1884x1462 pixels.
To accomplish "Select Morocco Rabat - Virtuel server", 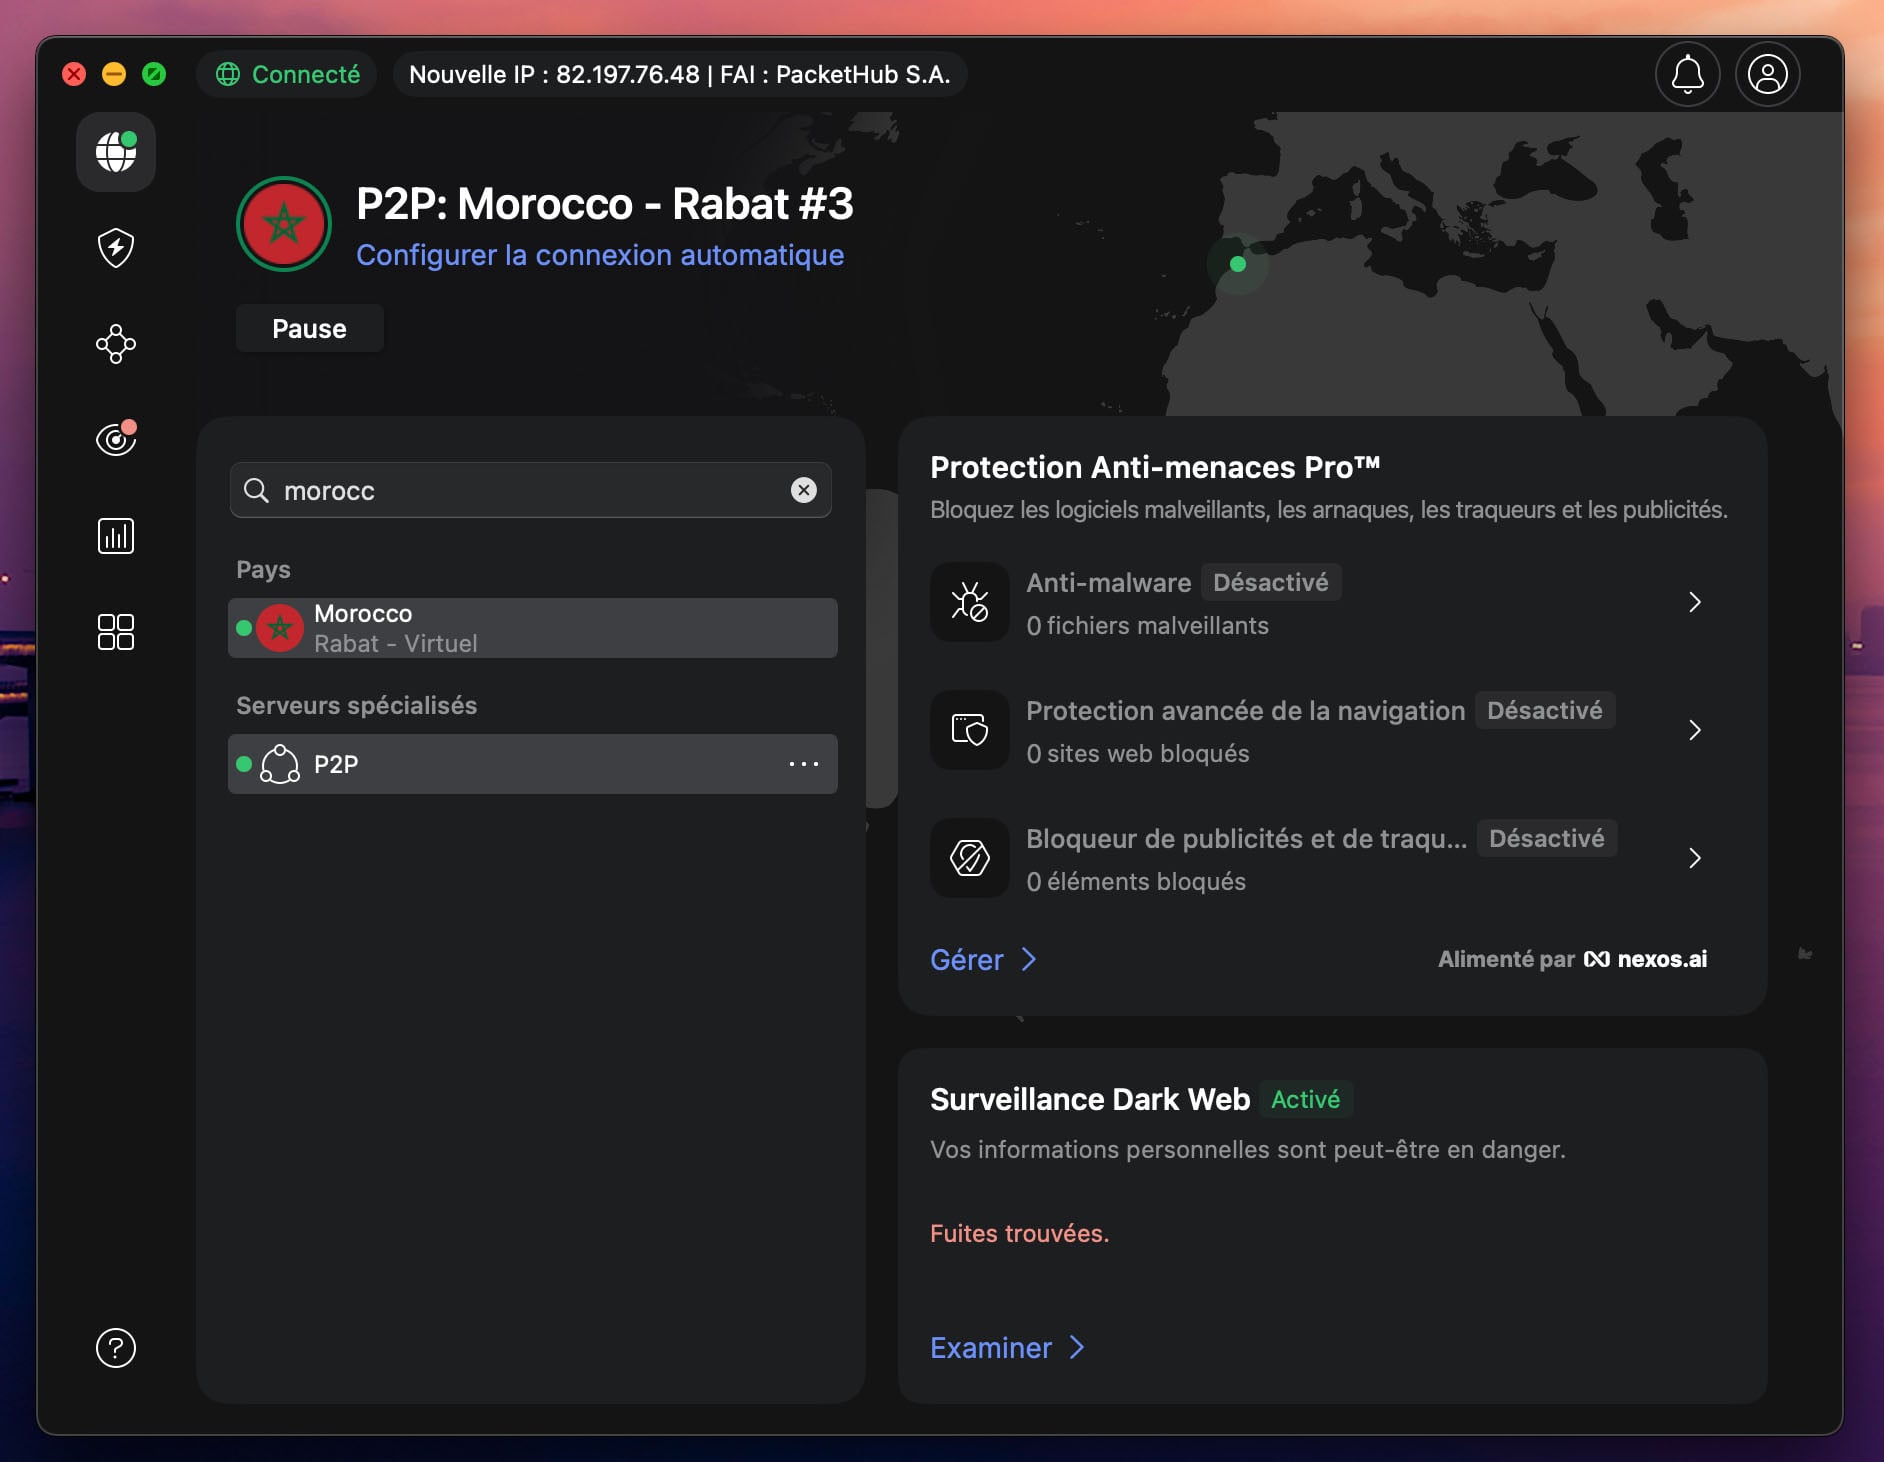I will point(531,628).
